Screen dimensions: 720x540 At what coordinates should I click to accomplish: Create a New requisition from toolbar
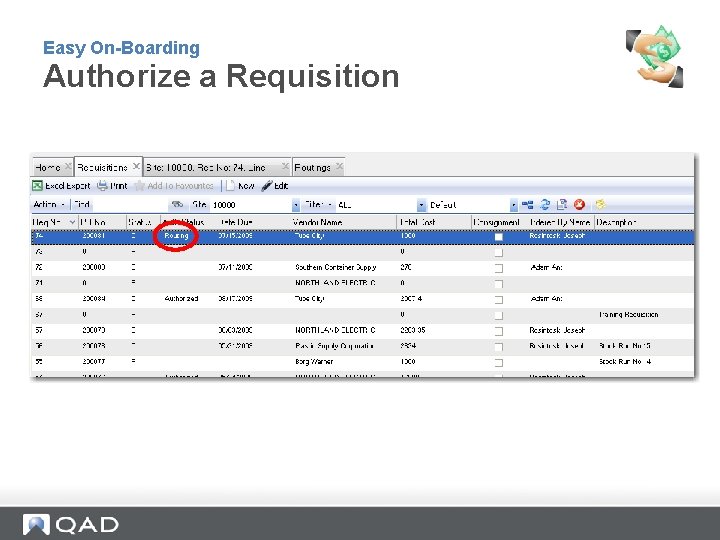click(x=240, y=186)
